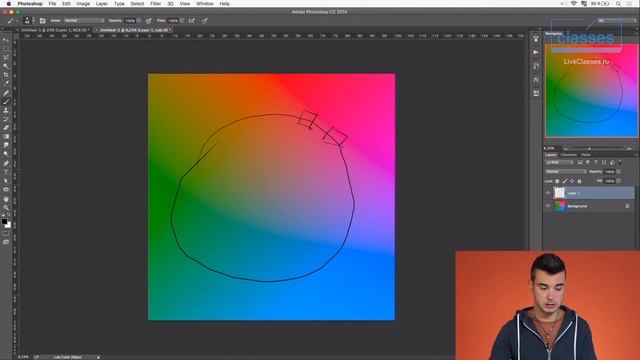Select the Eraser tool
Screen dimensions: 640x360
point(6,128)
